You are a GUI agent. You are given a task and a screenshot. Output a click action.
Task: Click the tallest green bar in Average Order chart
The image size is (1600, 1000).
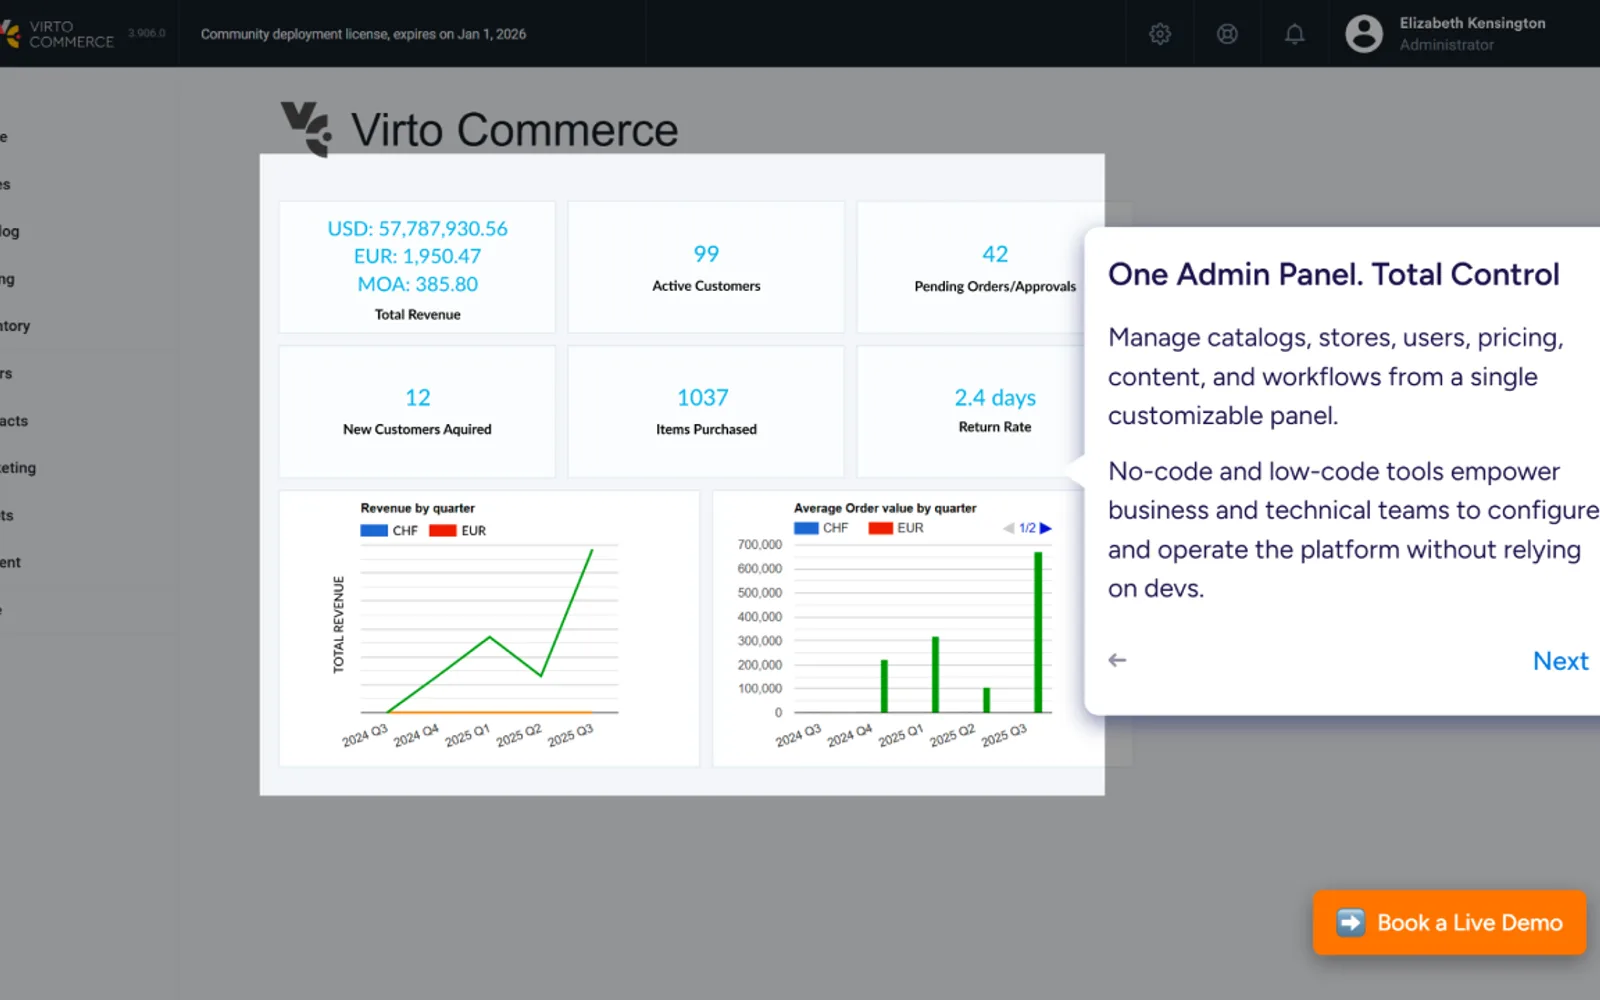pyautogui.click(x=1038, y=632)
